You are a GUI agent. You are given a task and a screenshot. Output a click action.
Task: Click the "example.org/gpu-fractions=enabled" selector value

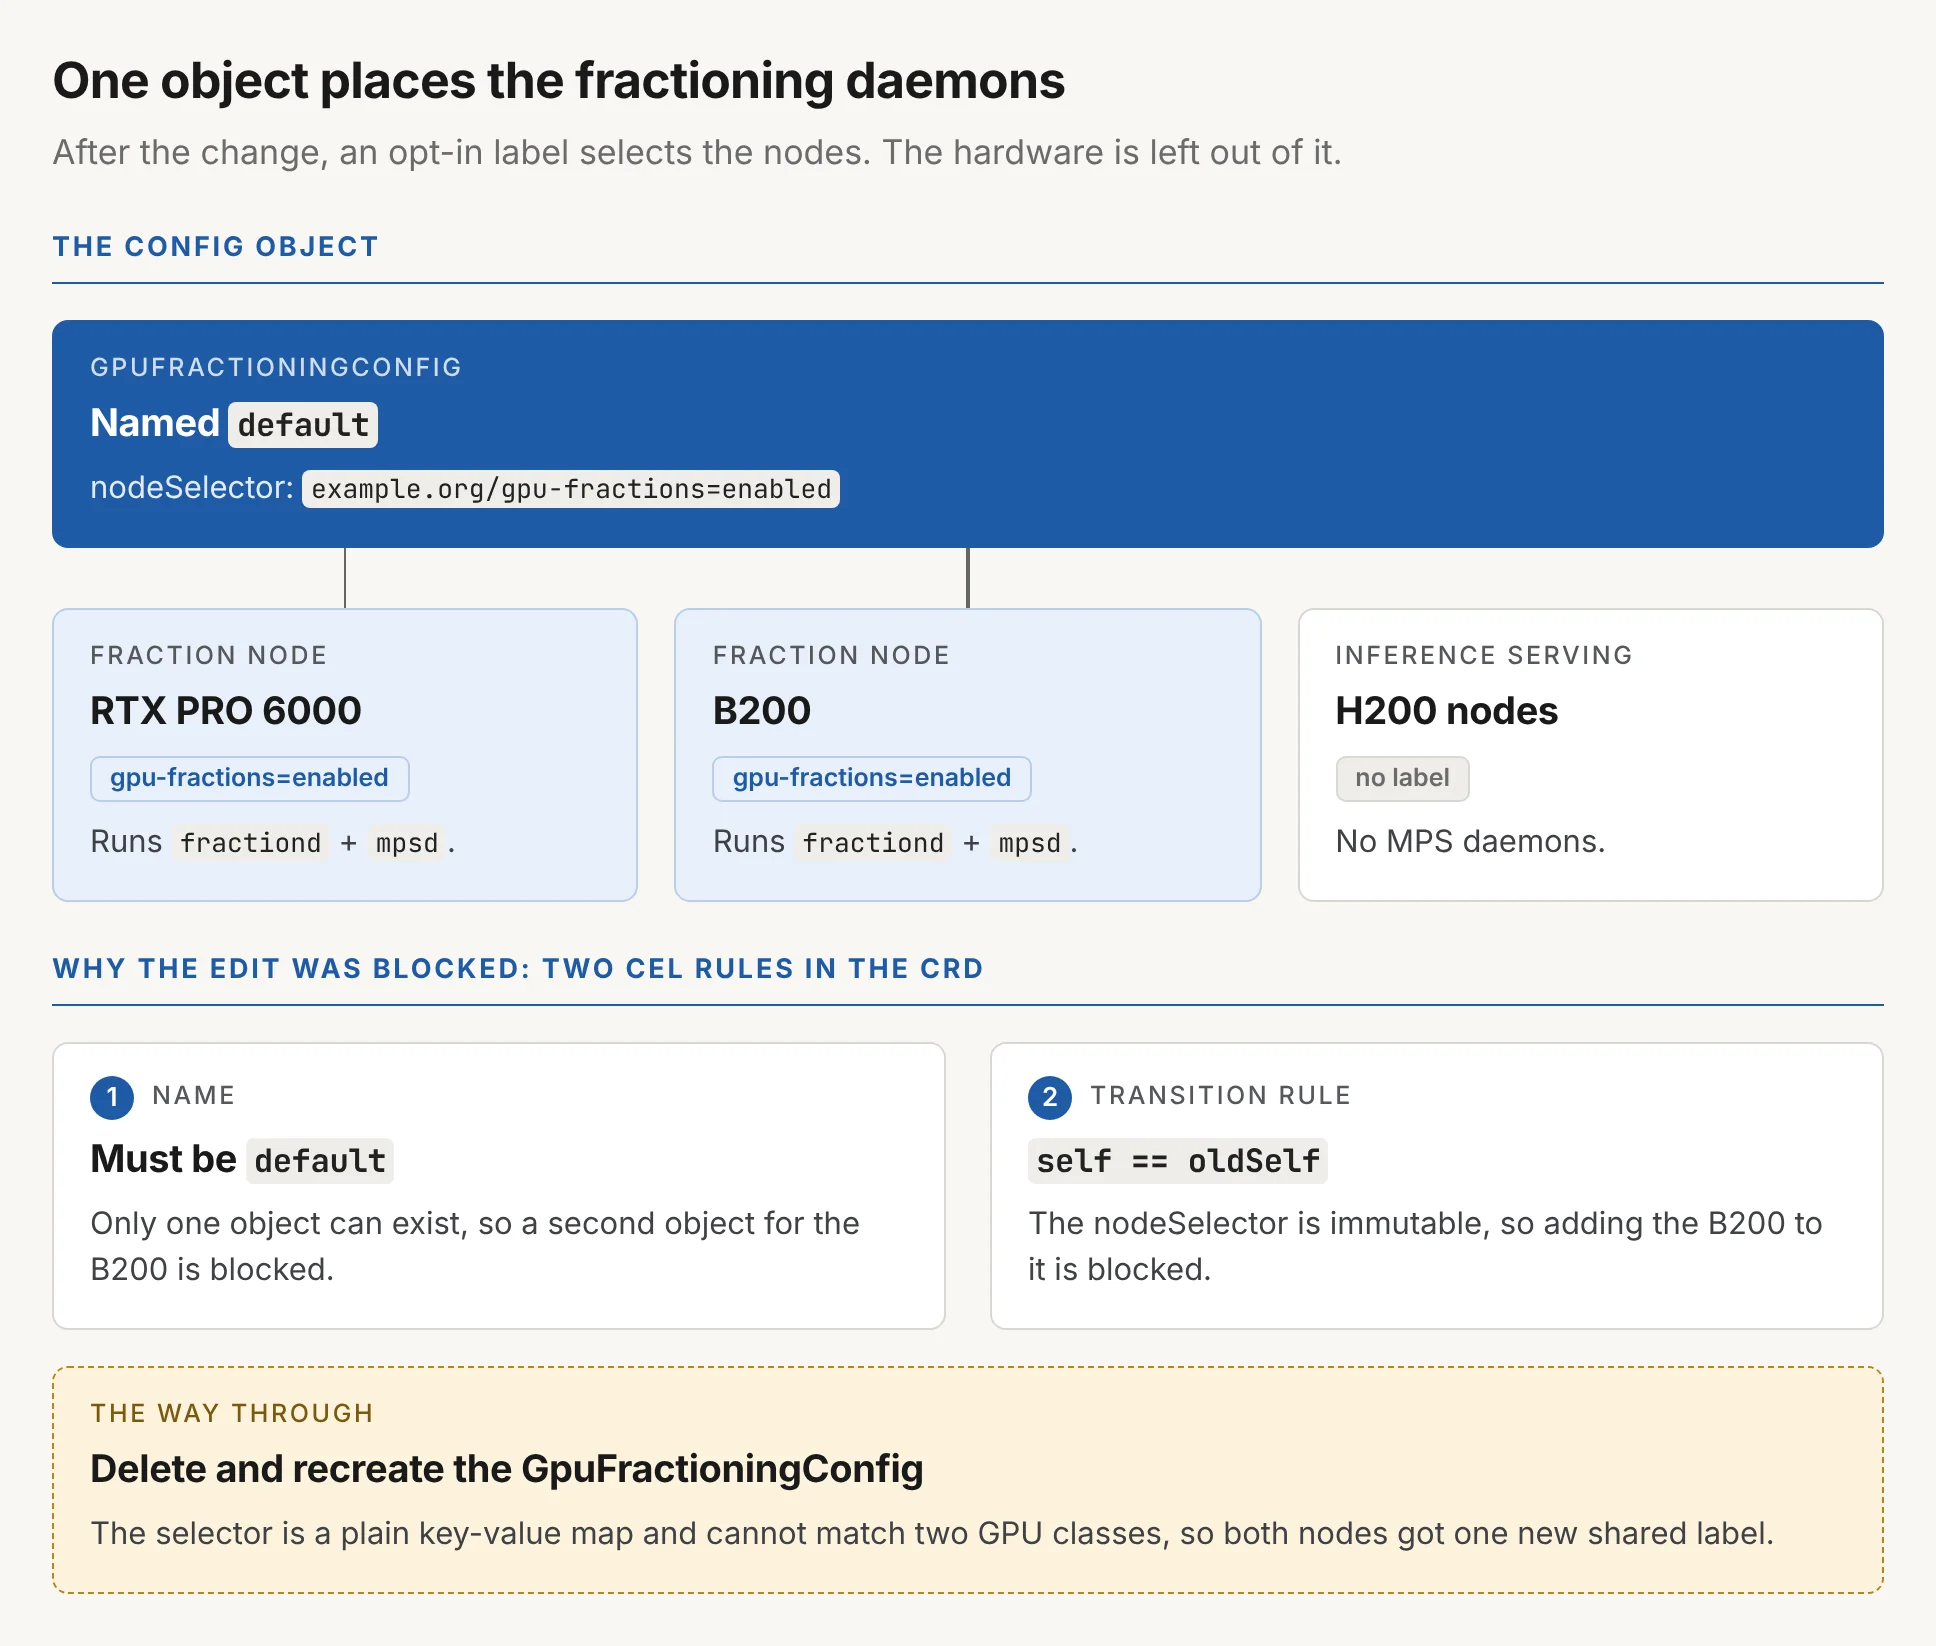(571, 489)
